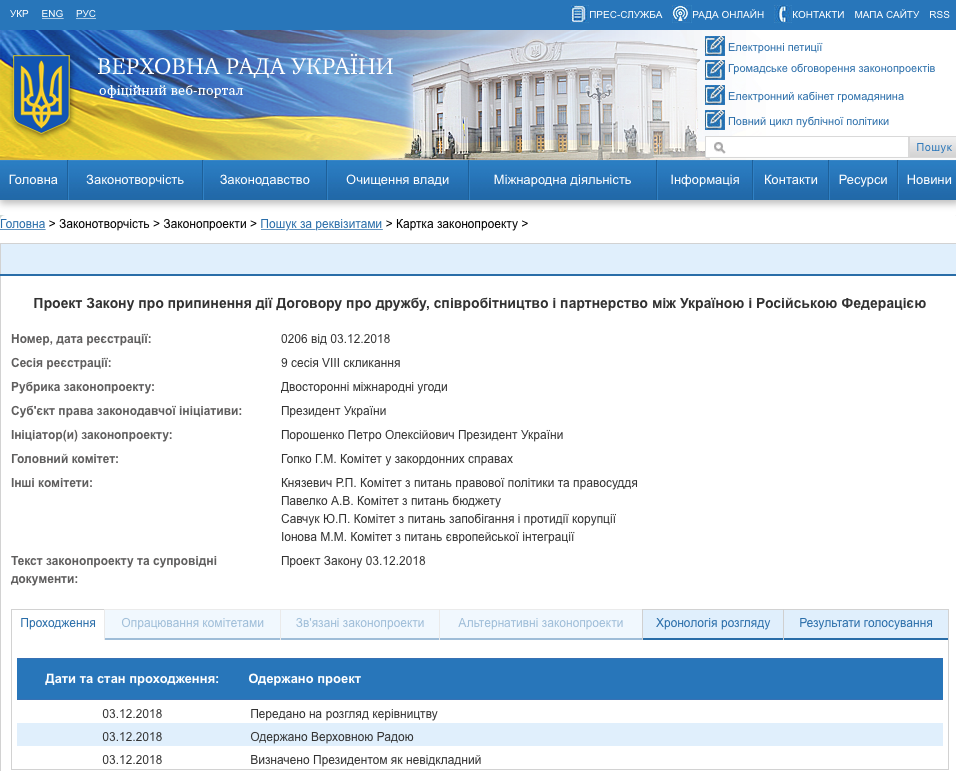Click Головна breadcrumb link
The image size is (956, 771).
click(23, 224)
